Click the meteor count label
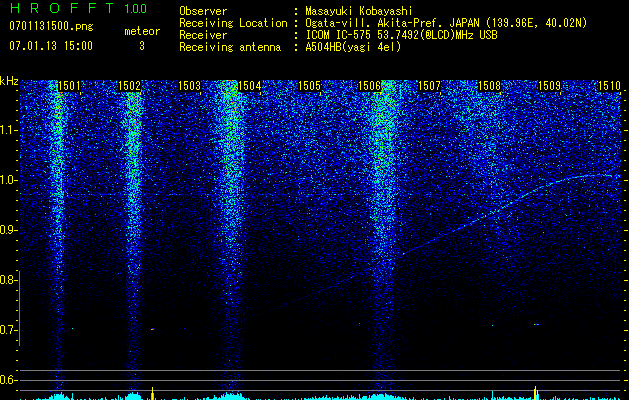629x400 pixels. pyautogui.click(x=142, y=31)
